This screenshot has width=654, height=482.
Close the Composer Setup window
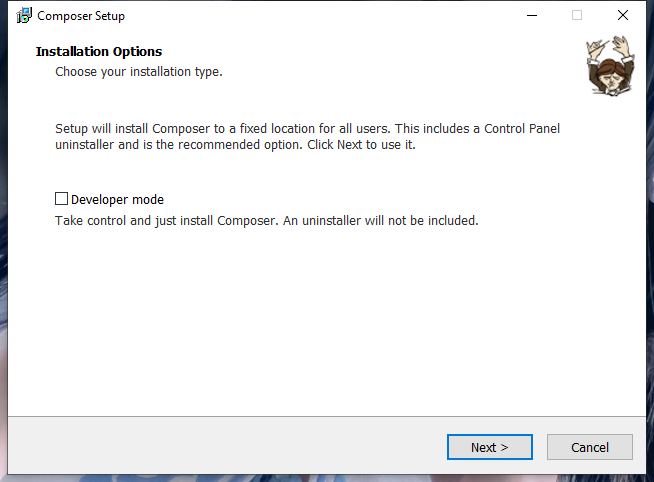(623, 16)
